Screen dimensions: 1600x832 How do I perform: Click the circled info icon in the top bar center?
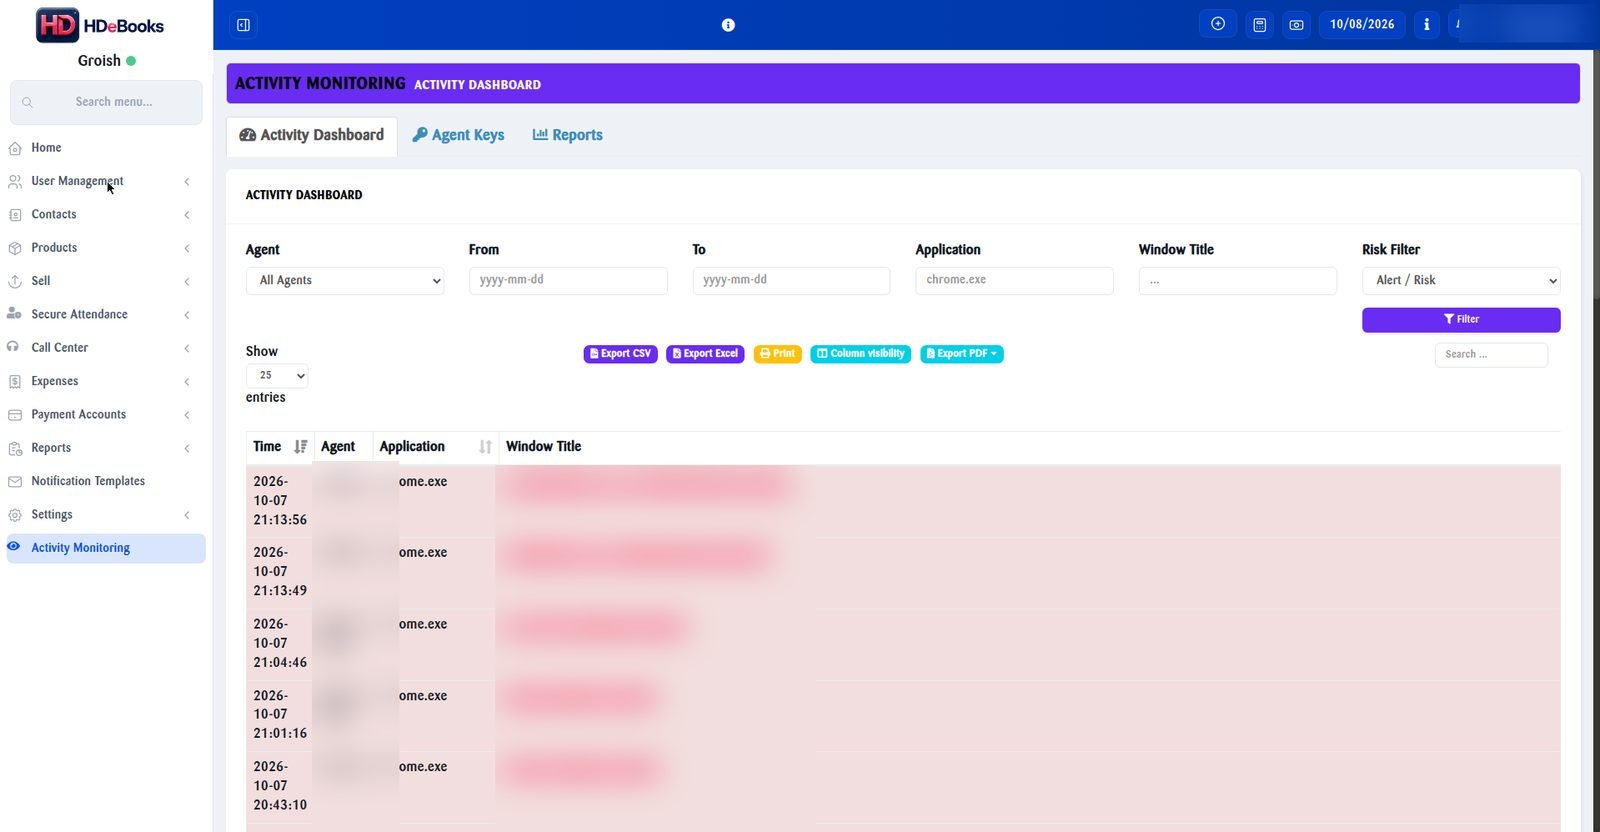(x=728, y=25)
